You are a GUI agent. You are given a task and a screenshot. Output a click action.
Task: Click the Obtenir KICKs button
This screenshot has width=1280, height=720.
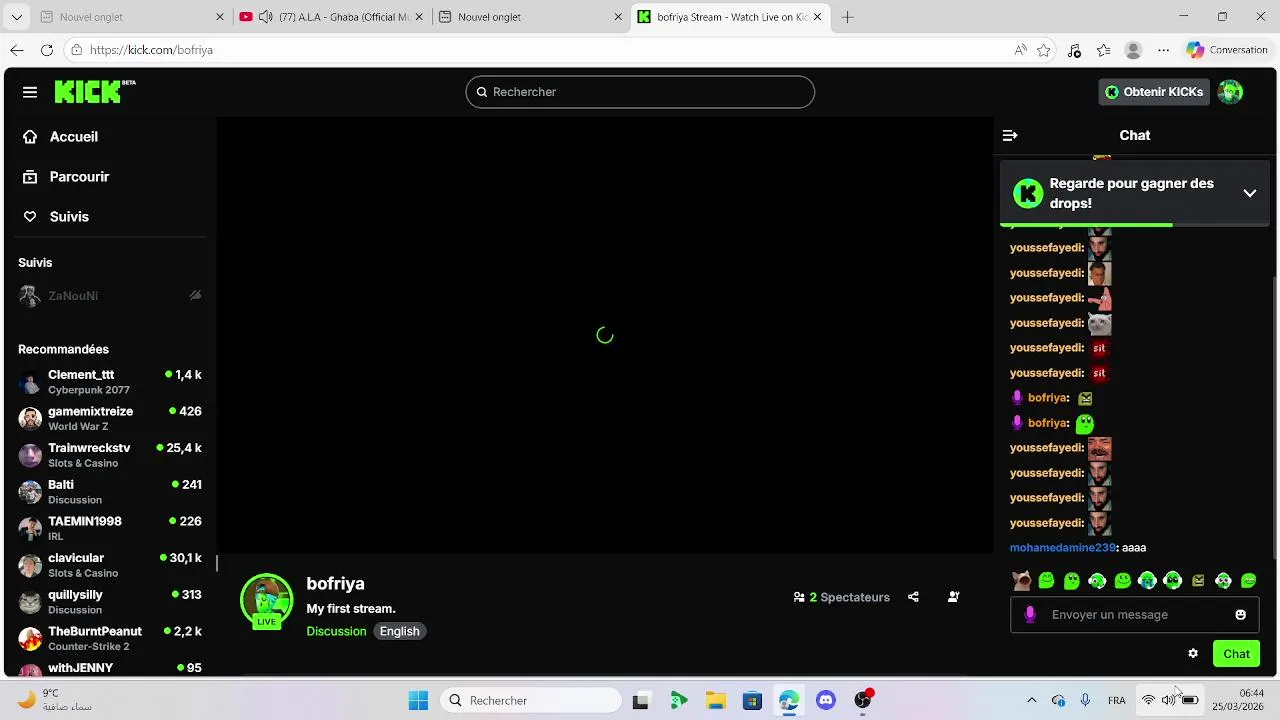point(1153,92)
